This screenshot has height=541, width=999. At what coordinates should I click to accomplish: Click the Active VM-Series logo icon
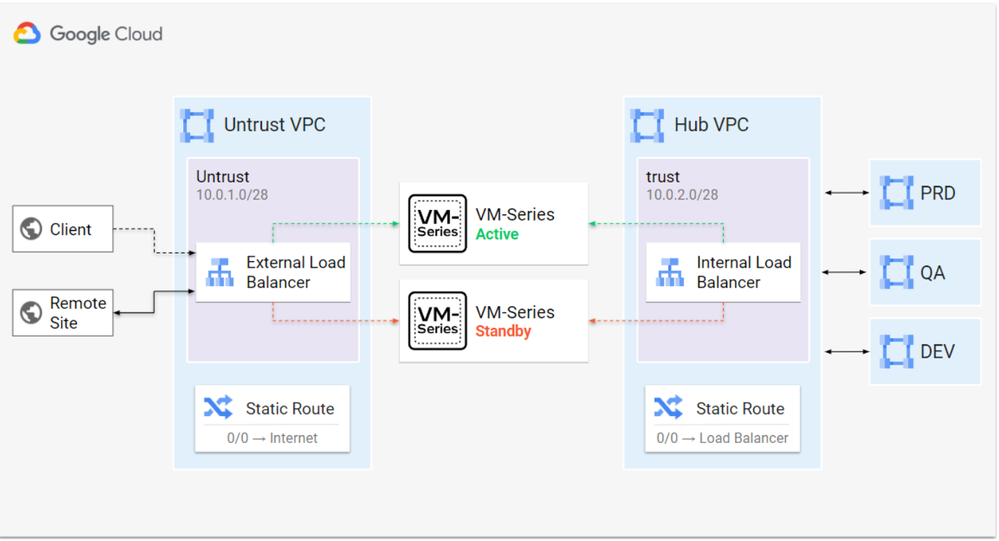pos(438,224)
